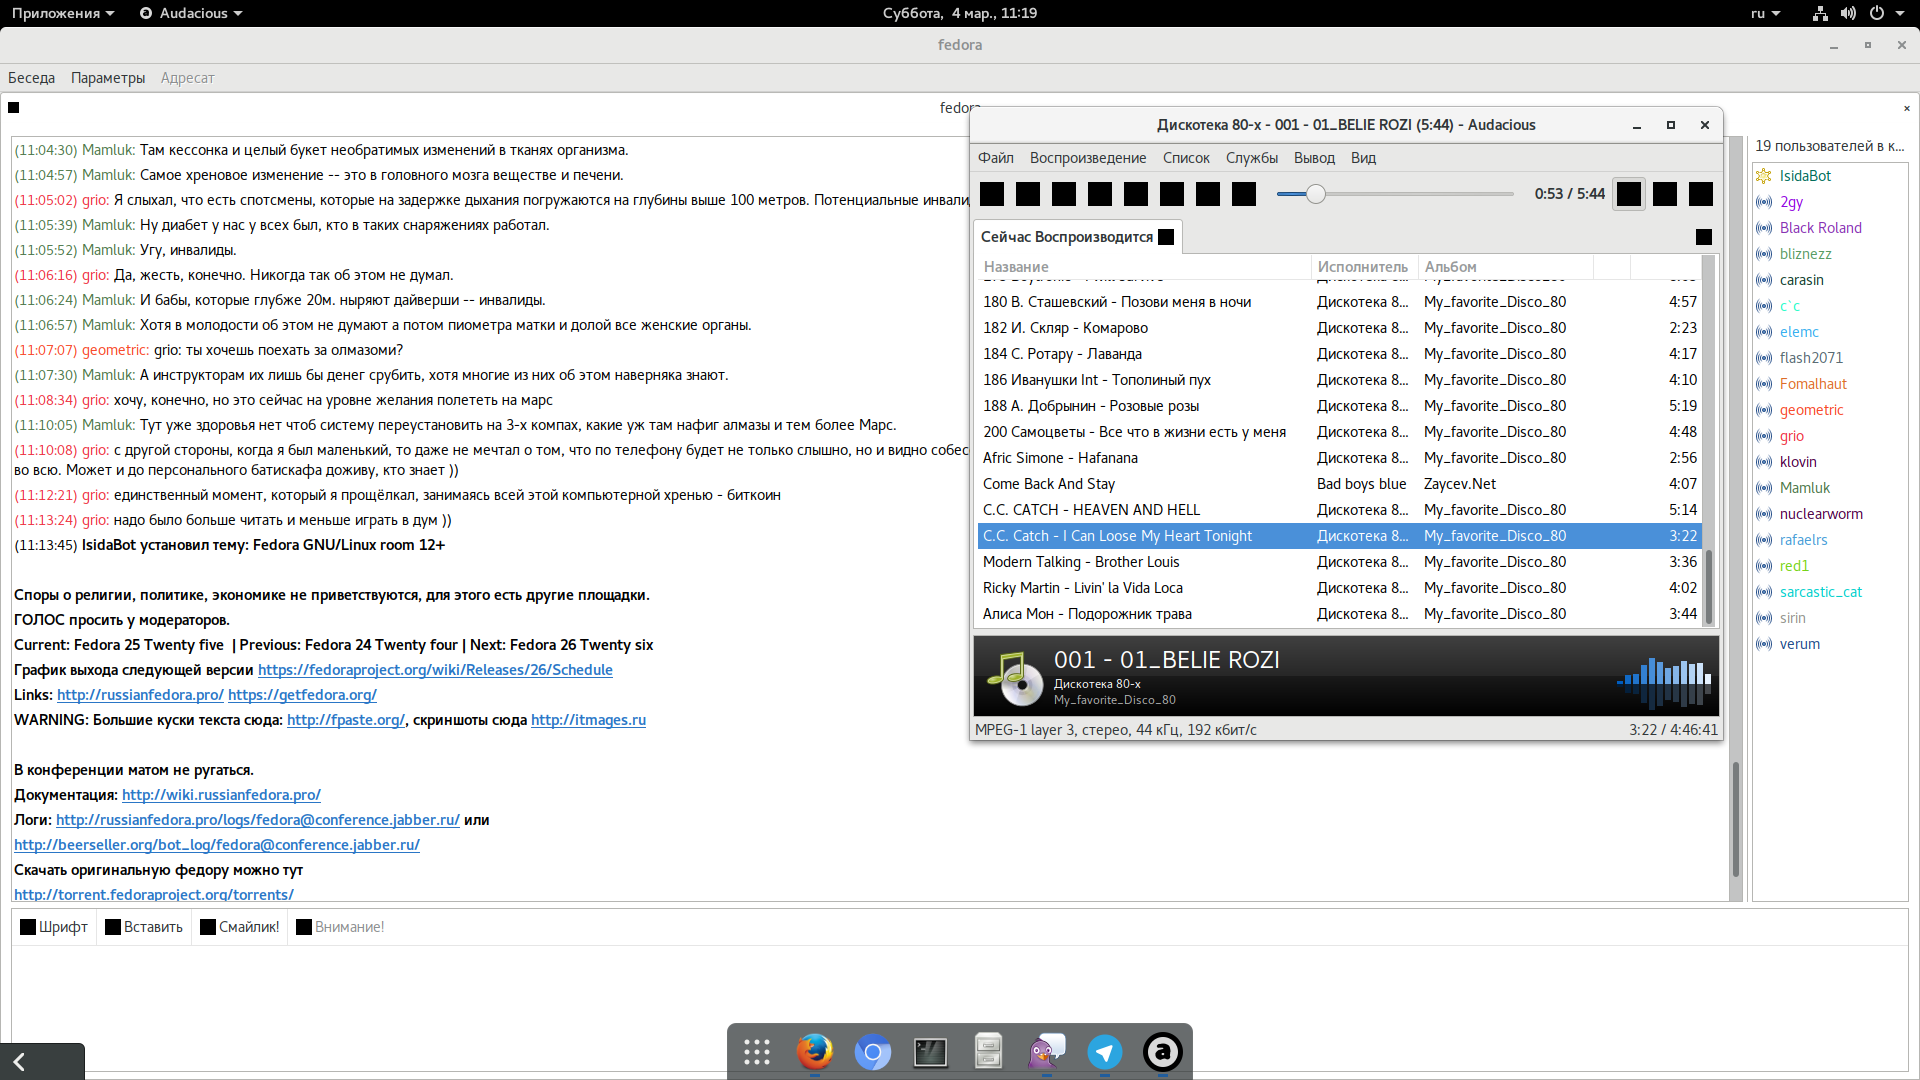Sort playlist by Исполнитель column header
Viewport: 1920px width, 1080px height.
[x=1365, y=267]
